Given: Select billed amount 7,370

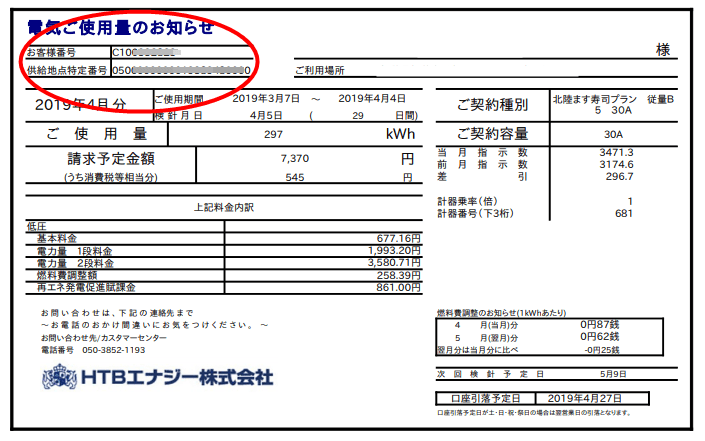Looking at the screenshot, I should (294, 158).
